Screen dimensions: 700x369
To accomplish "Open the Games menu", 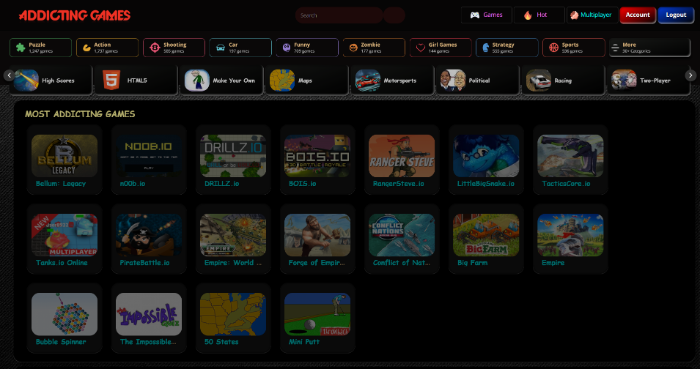I will tap(486, 15).
